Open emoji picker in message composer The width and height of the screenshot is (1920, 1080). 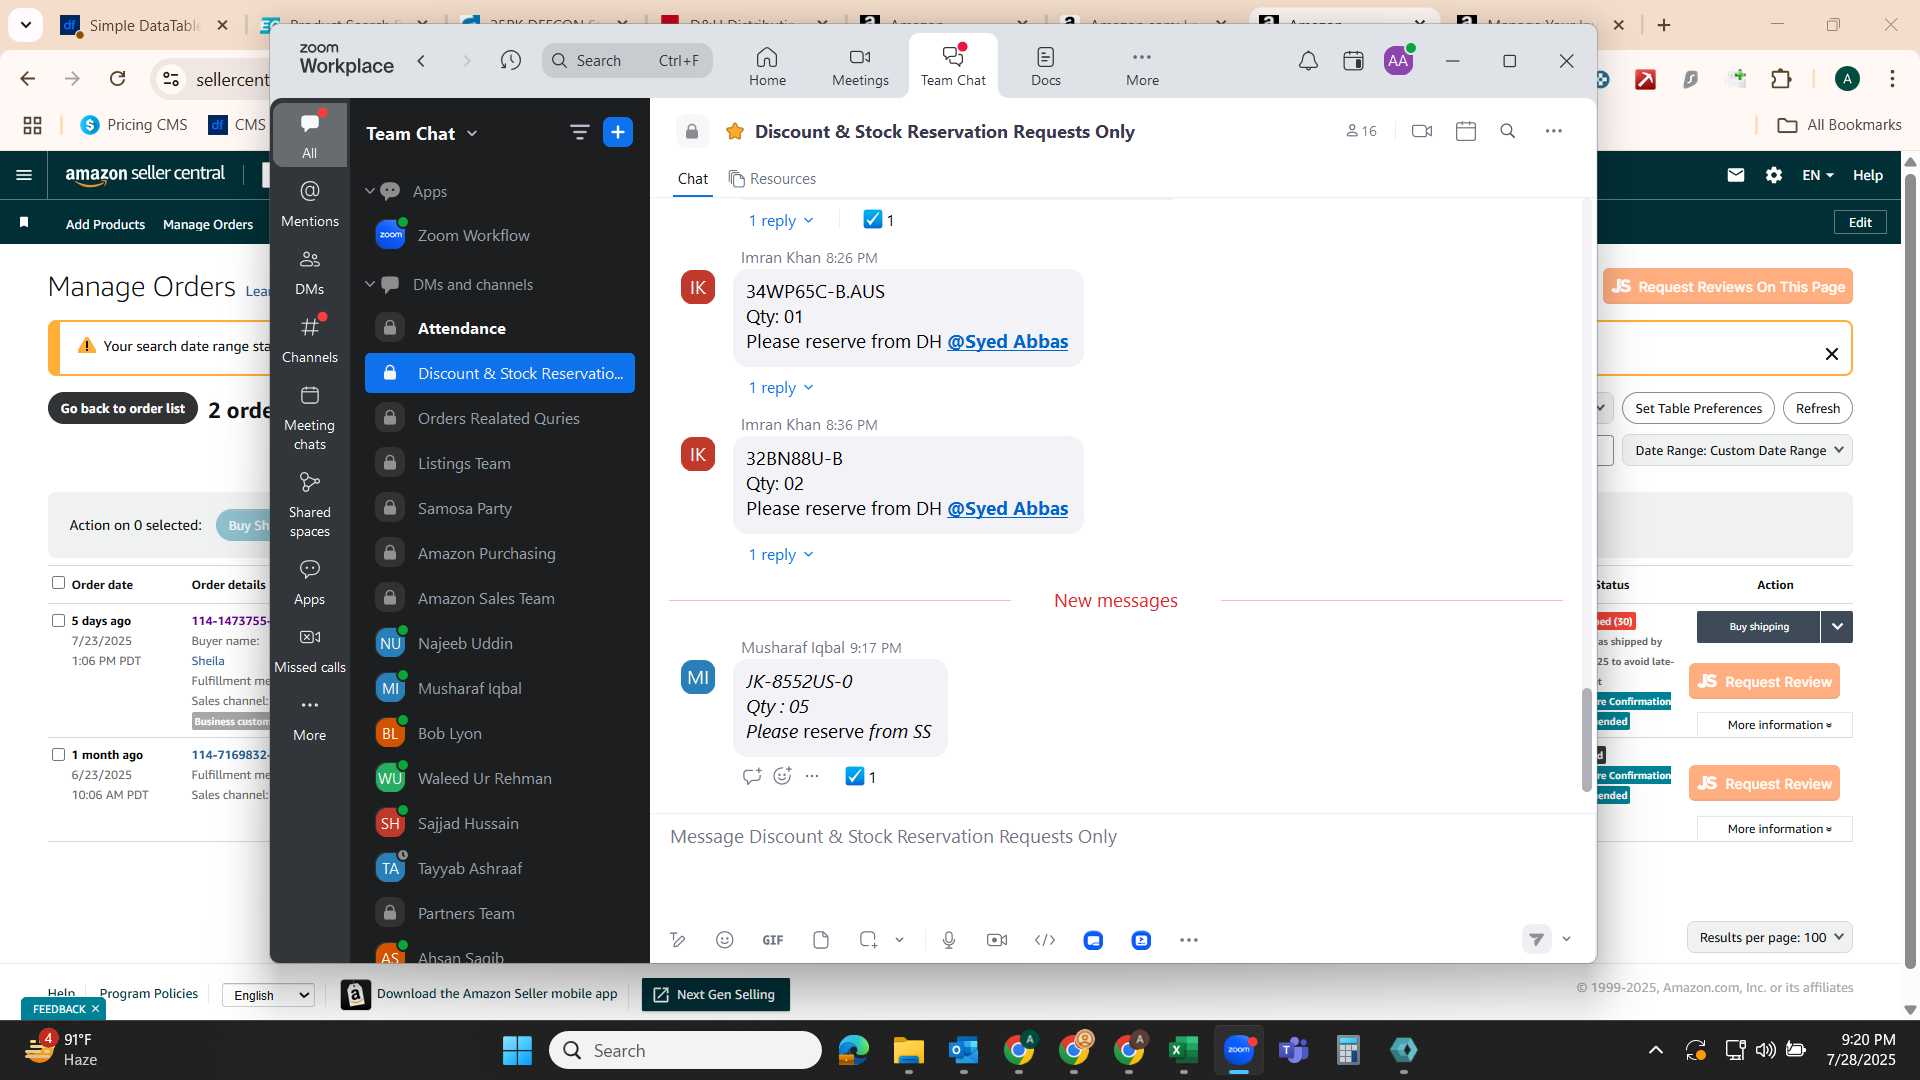tap(725, 940)
